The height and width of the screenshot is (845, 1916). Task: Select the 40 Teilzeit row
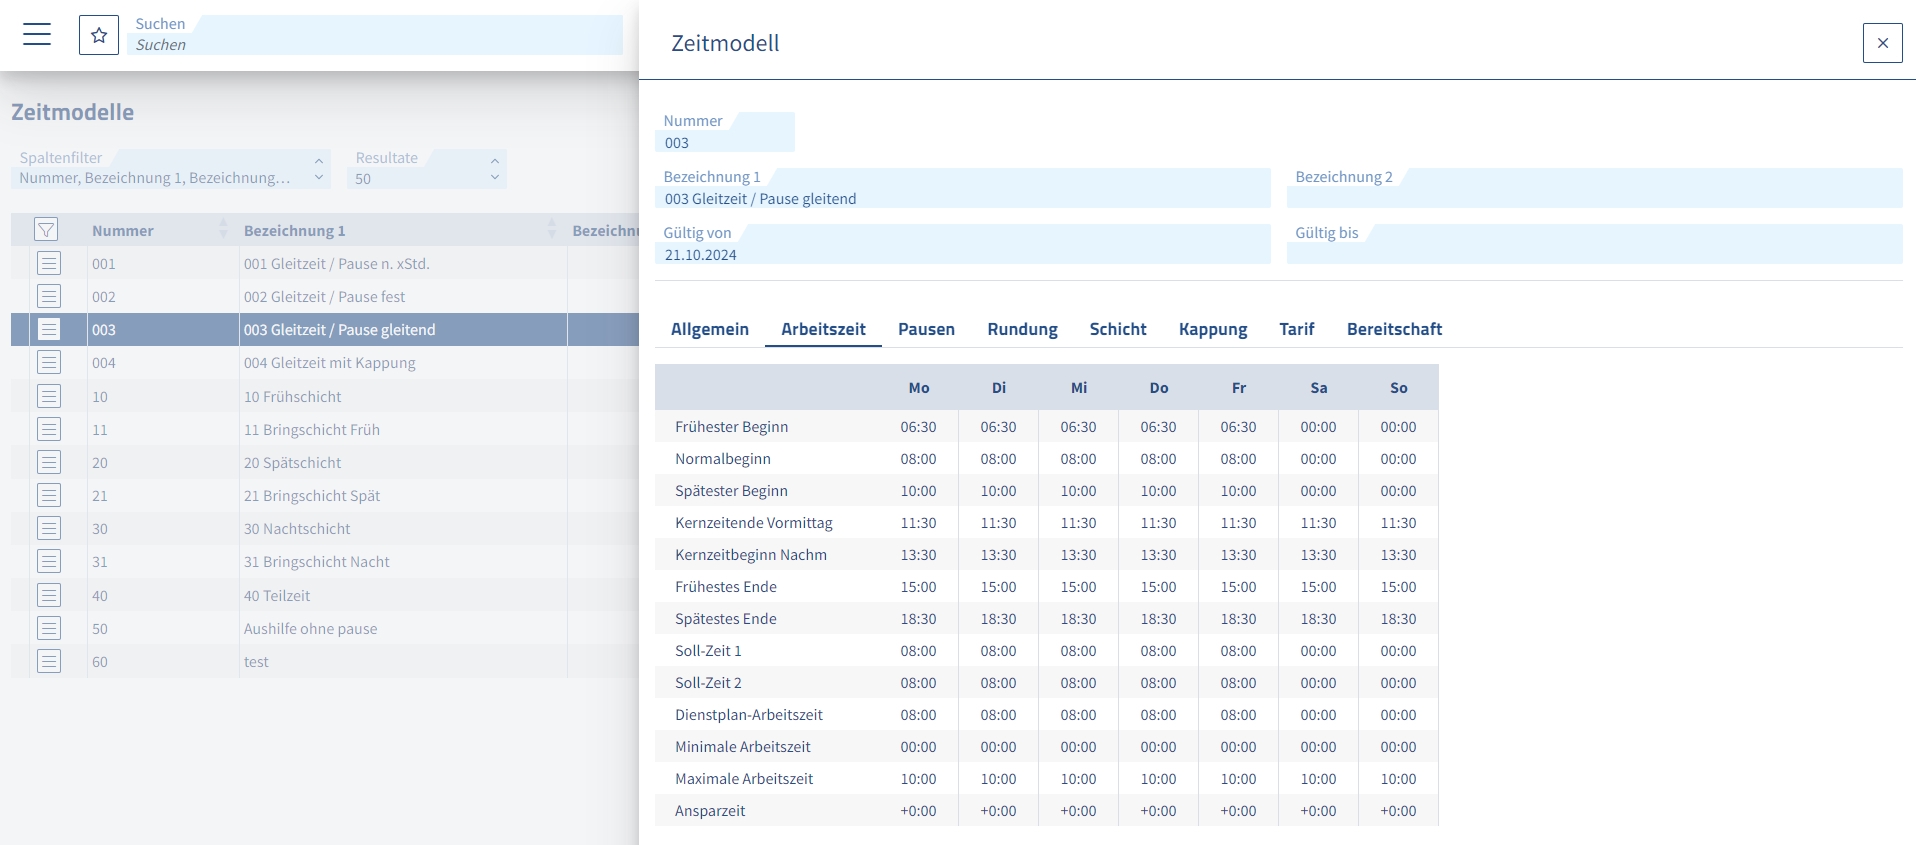(325, 595)
